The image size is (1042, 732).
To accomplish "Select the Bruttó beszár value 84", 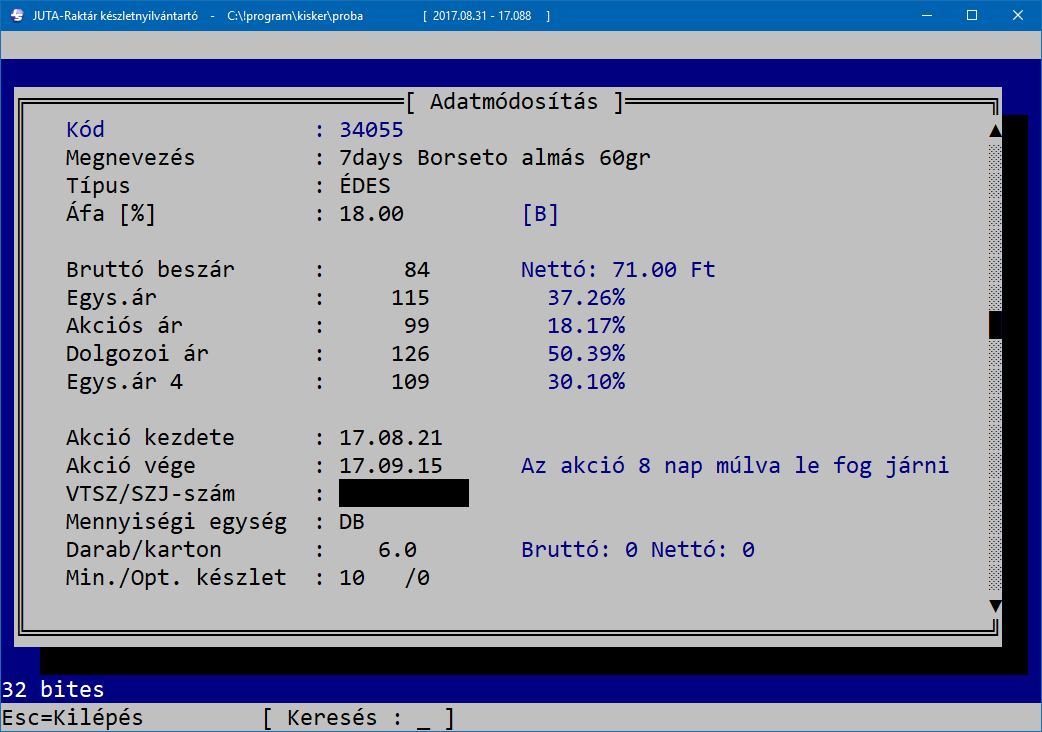I will pos(416,270).
